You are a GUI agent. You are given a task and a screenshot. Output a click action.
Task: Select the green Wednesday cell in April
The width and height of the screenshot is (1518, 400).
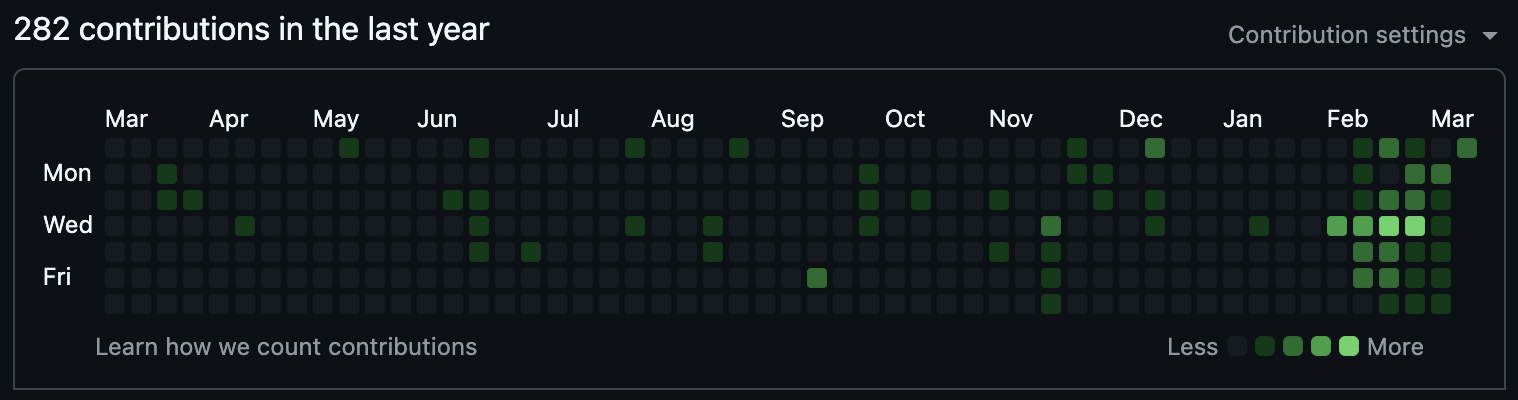245,225
